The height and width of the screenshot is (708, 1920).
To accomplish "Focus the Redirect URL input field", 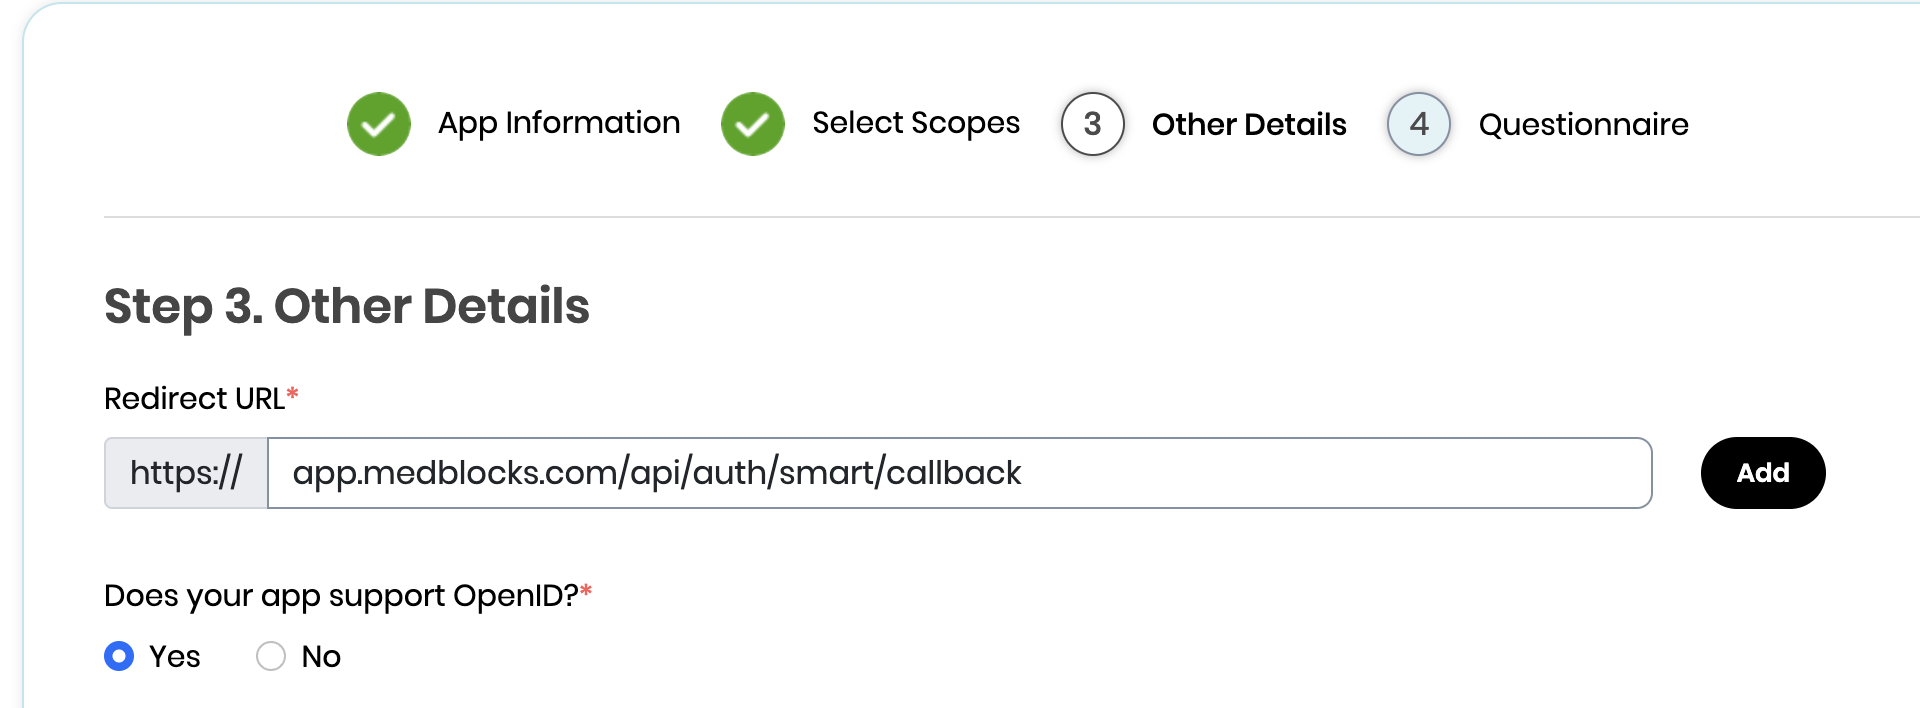I will coord(960,473).
